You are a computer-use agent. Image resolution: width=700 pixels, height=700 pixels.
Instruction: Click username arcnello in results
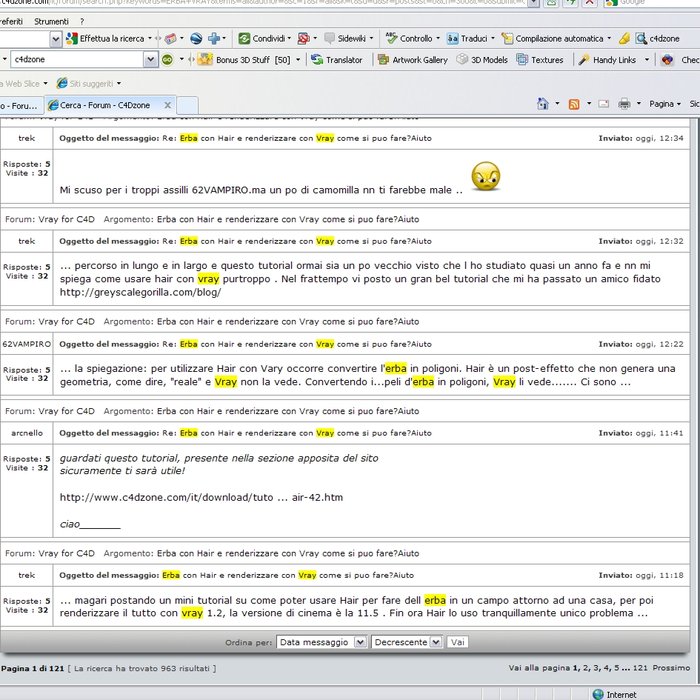[x=27, y=433]
